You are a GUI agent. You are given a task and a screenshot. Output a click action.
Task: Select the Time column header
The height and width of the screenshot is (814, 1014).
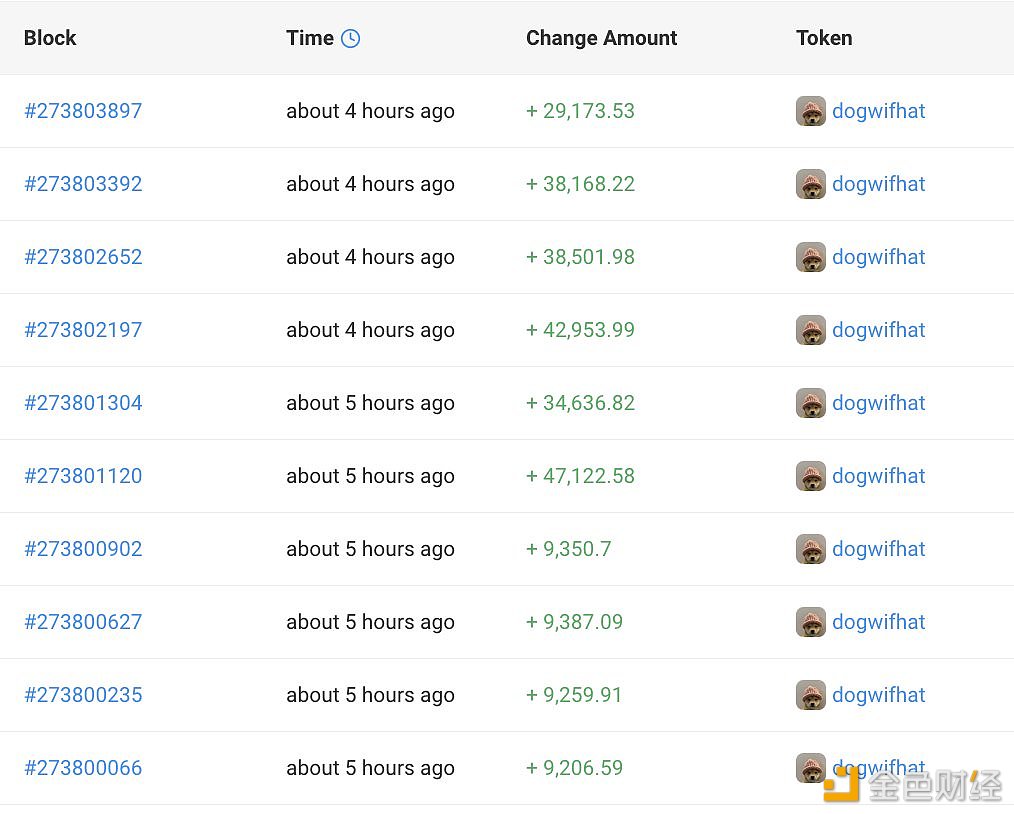coord(310,38)
